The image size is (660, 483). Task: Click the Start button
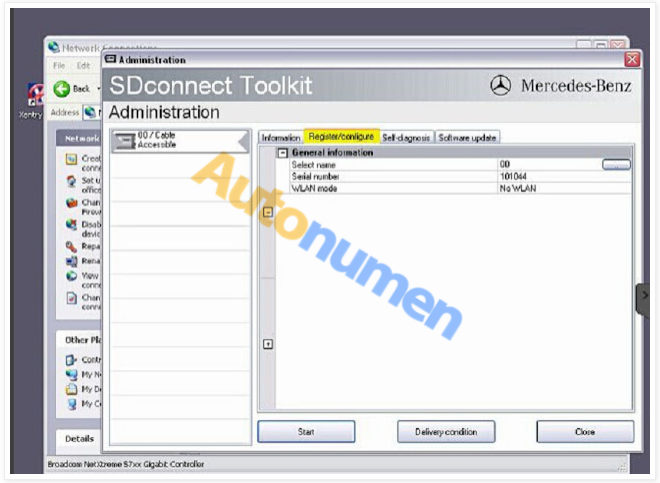(306, 432)
